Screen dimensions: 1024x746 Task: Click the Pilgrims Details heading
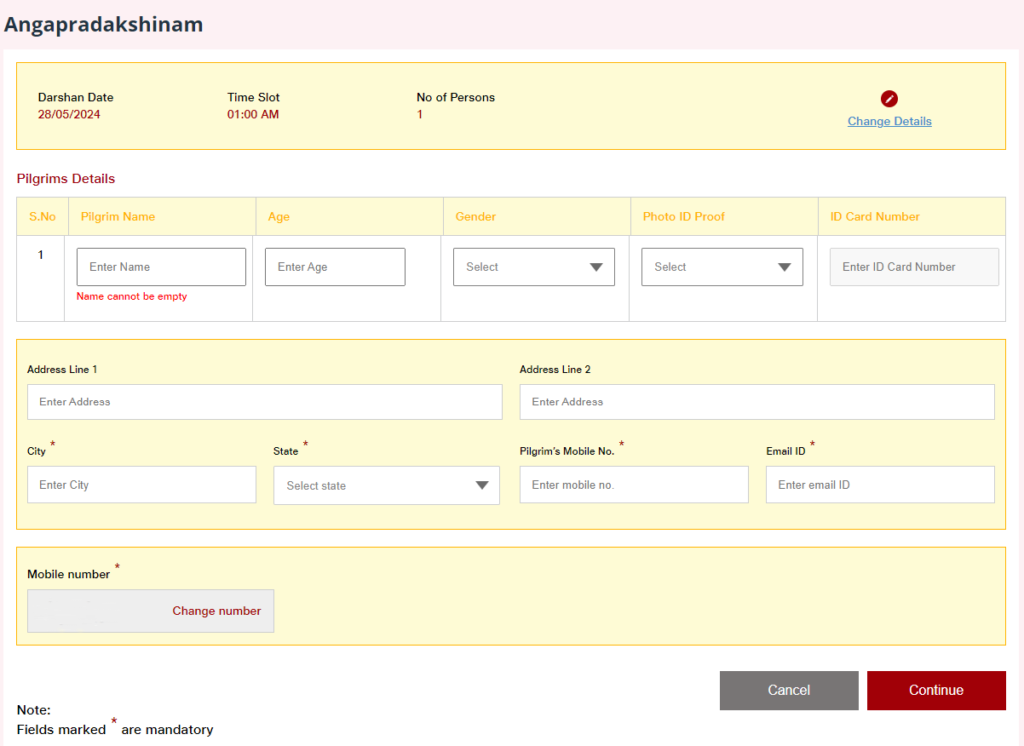66,178
